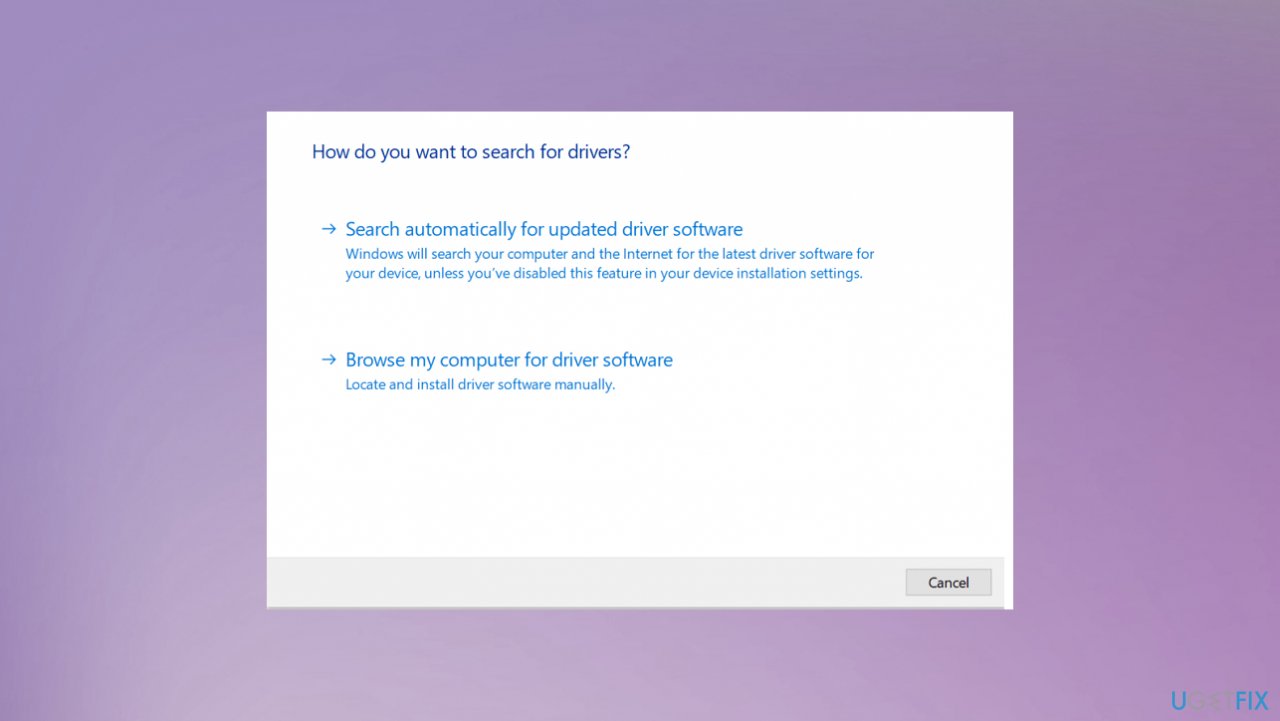Click the top edge of the dialog window
1280x721 pixels.
640,112
